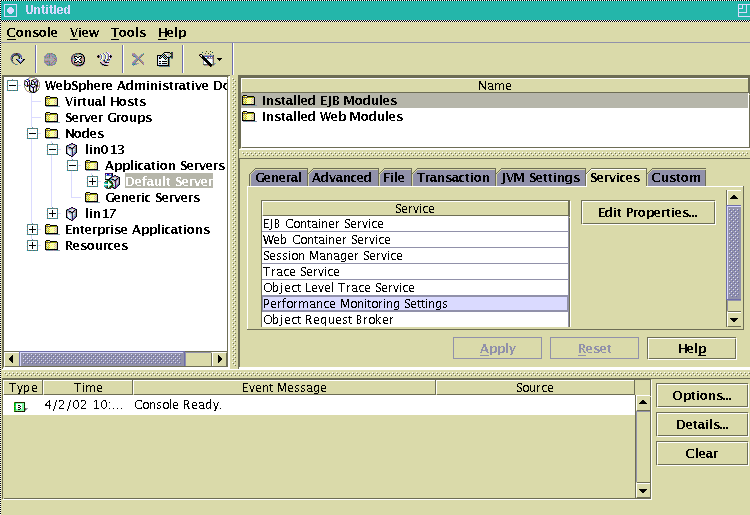Click the Clear button
Image resolution: width=750 pixels, height=515 pixels.
point(702,453)
